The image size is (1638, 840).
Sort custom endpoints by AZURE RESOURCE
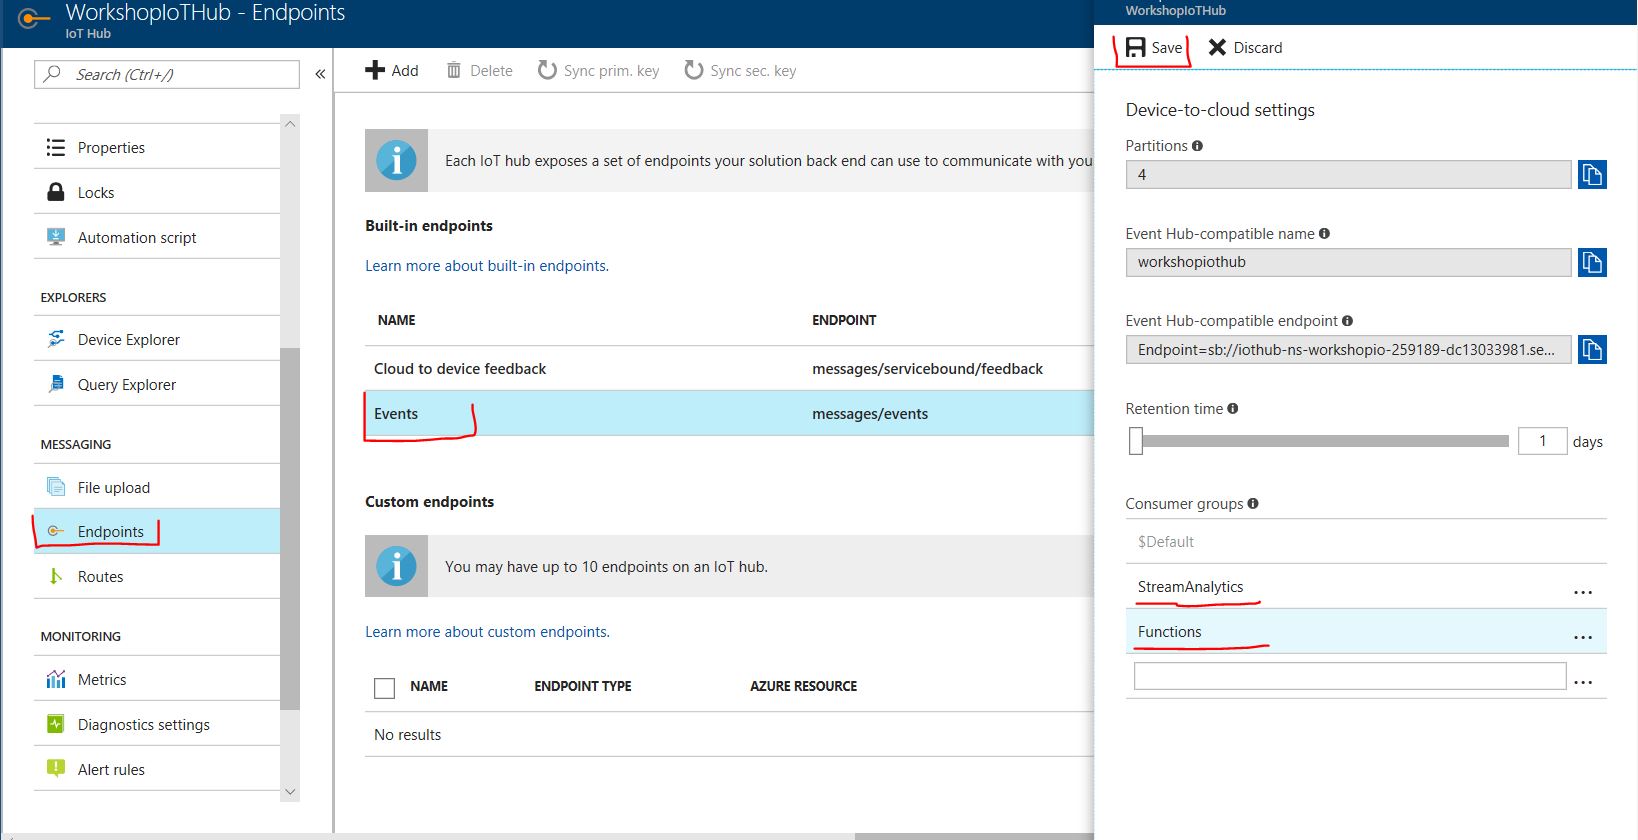click(x=804, y=686)
